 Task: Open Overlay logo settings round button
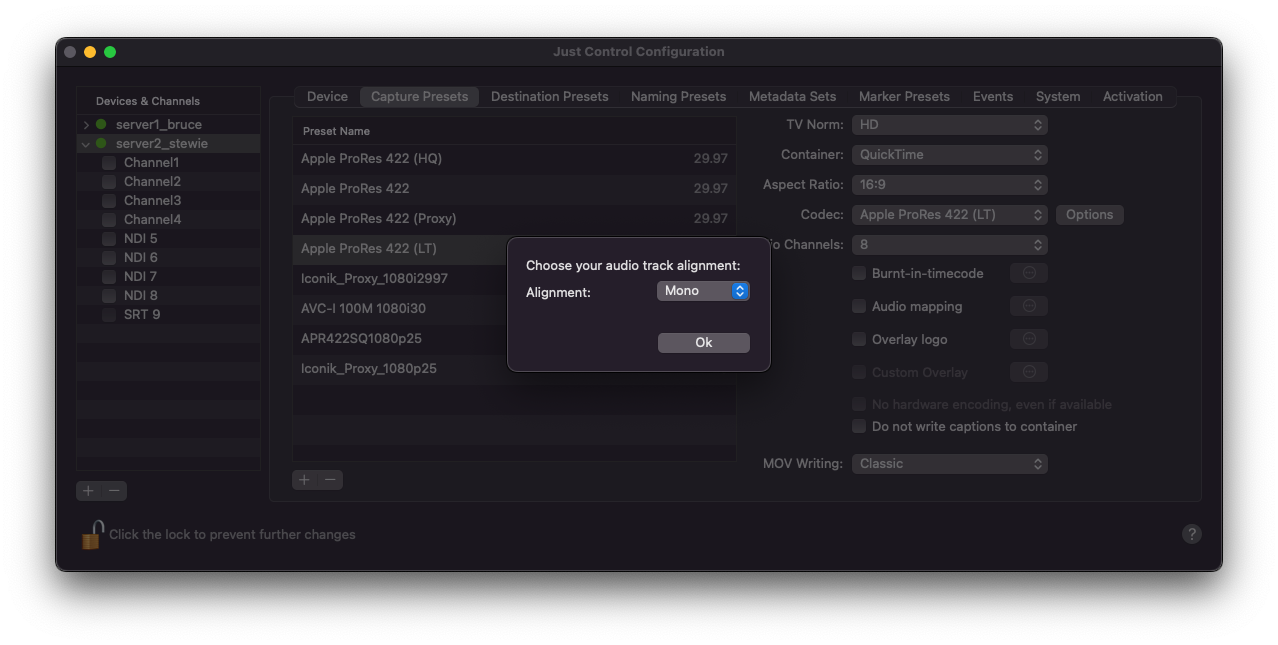(x=1029, y=339)
